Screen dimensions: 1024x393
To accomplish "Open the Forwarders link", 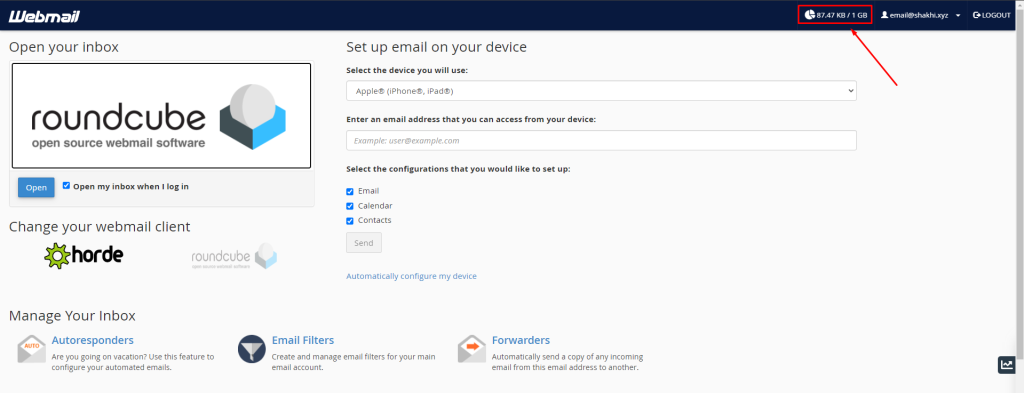I will (520, 340).
